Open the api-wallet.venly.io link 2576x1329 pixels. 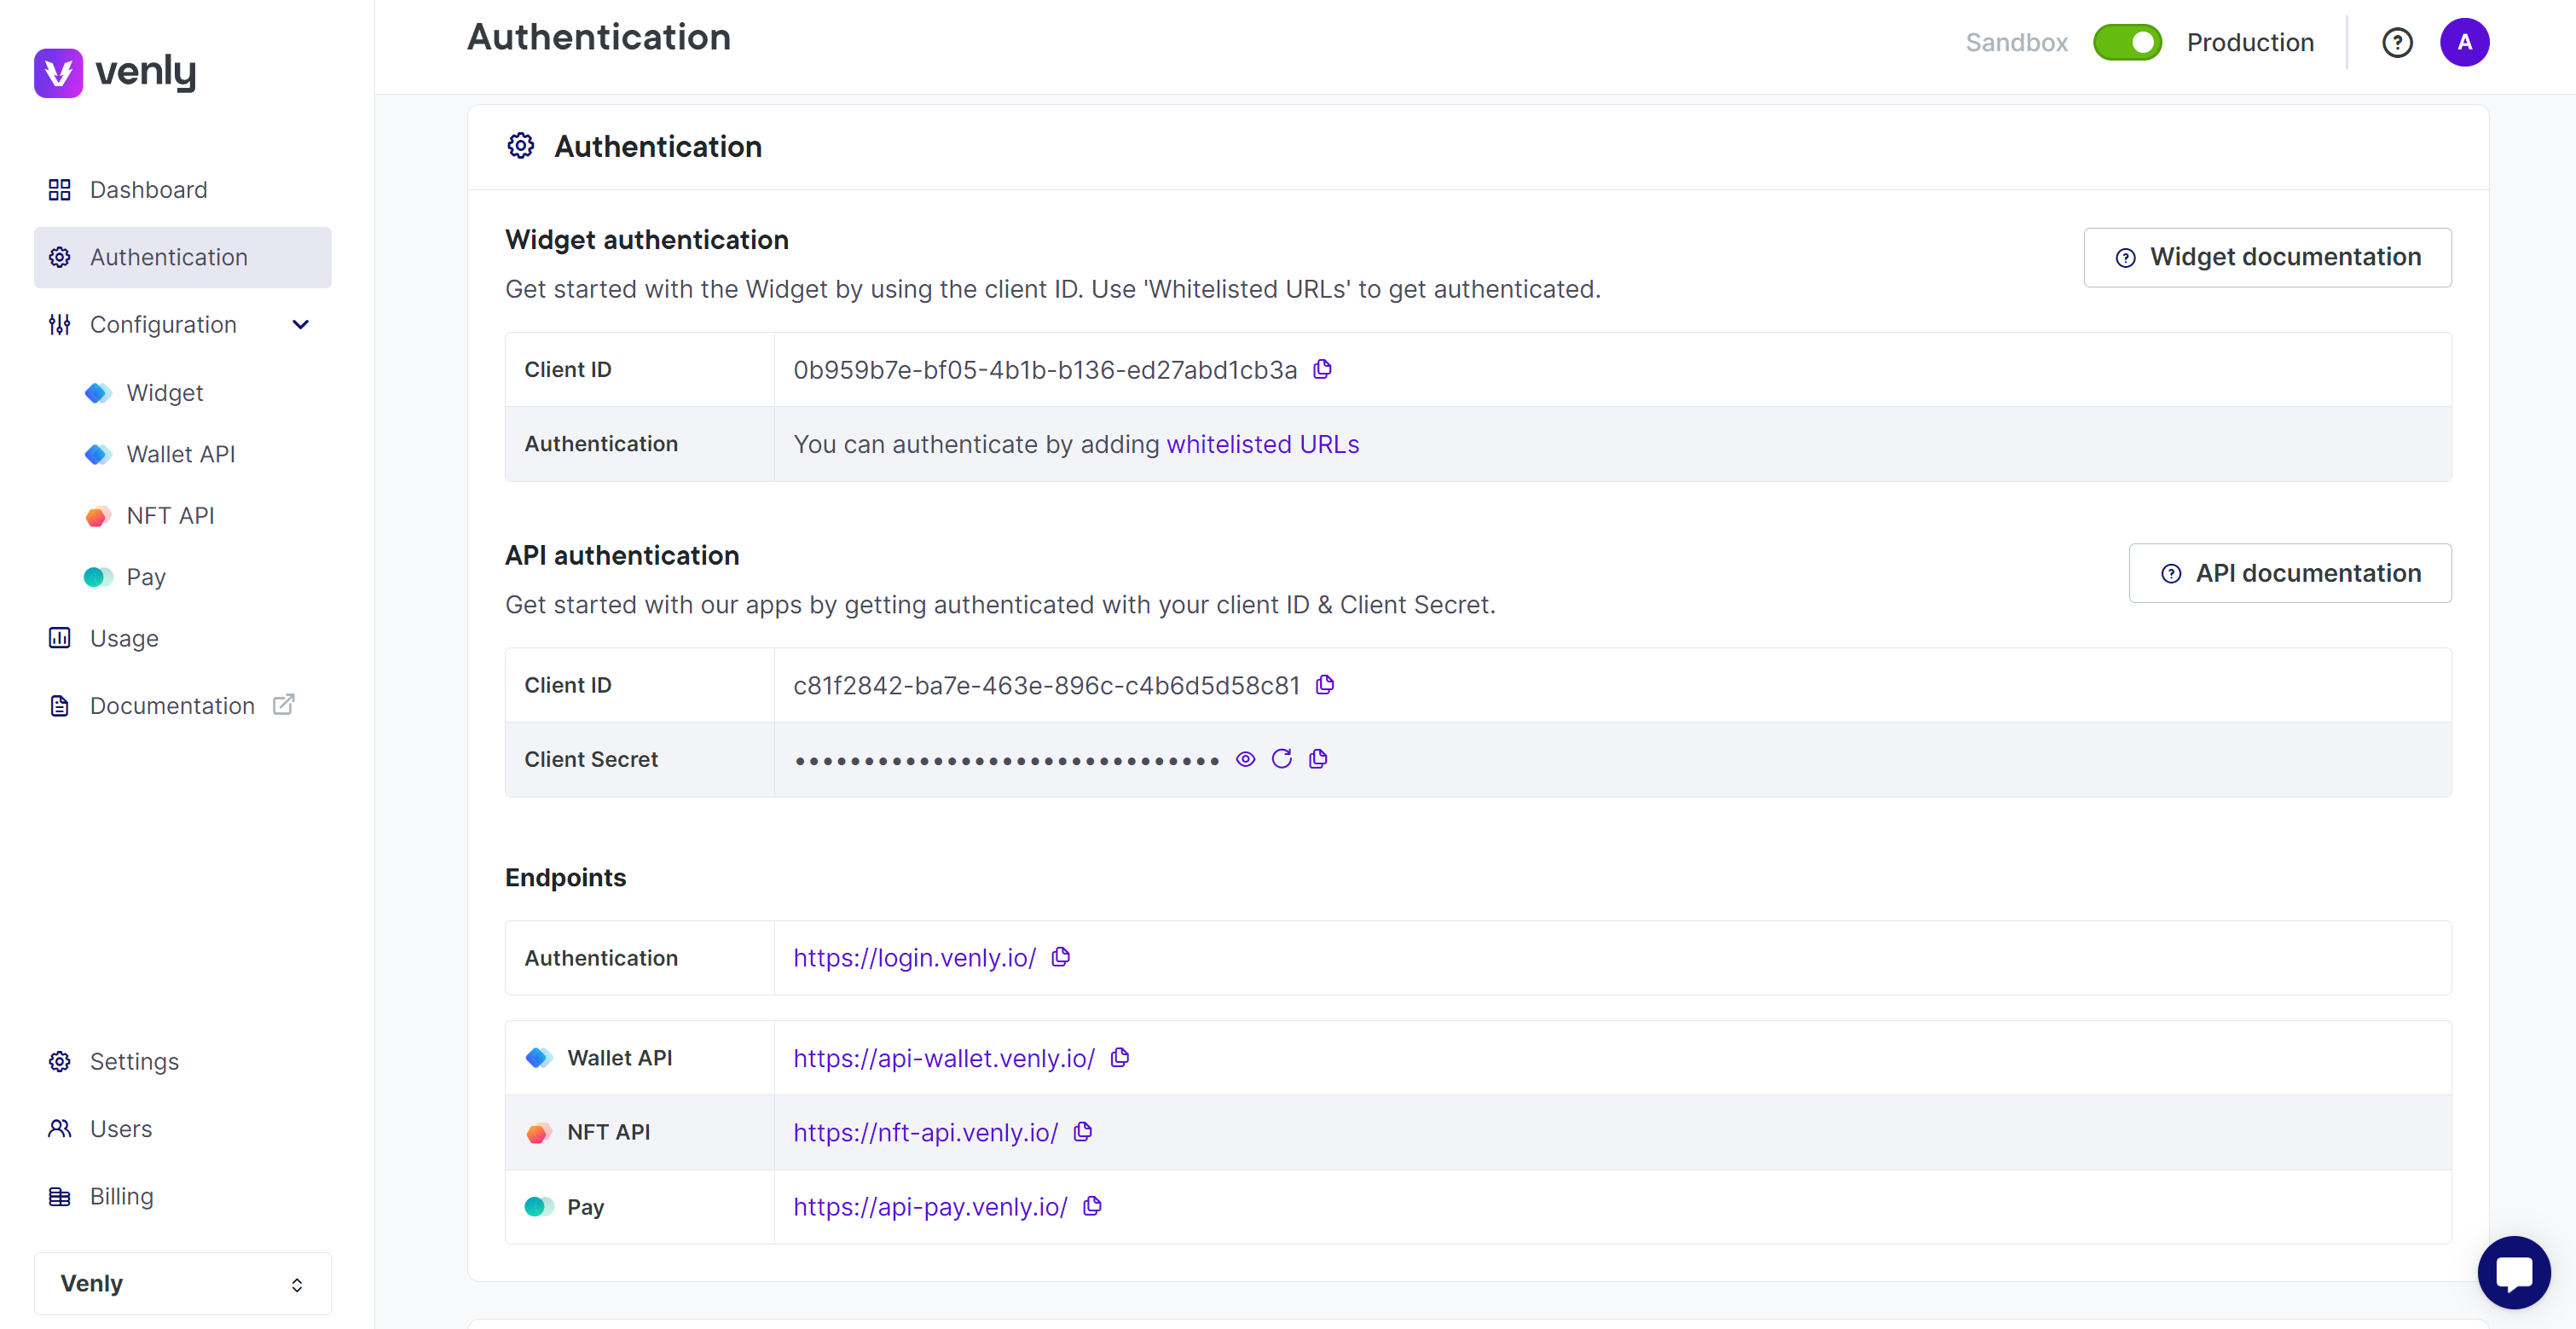point(944,1058)
